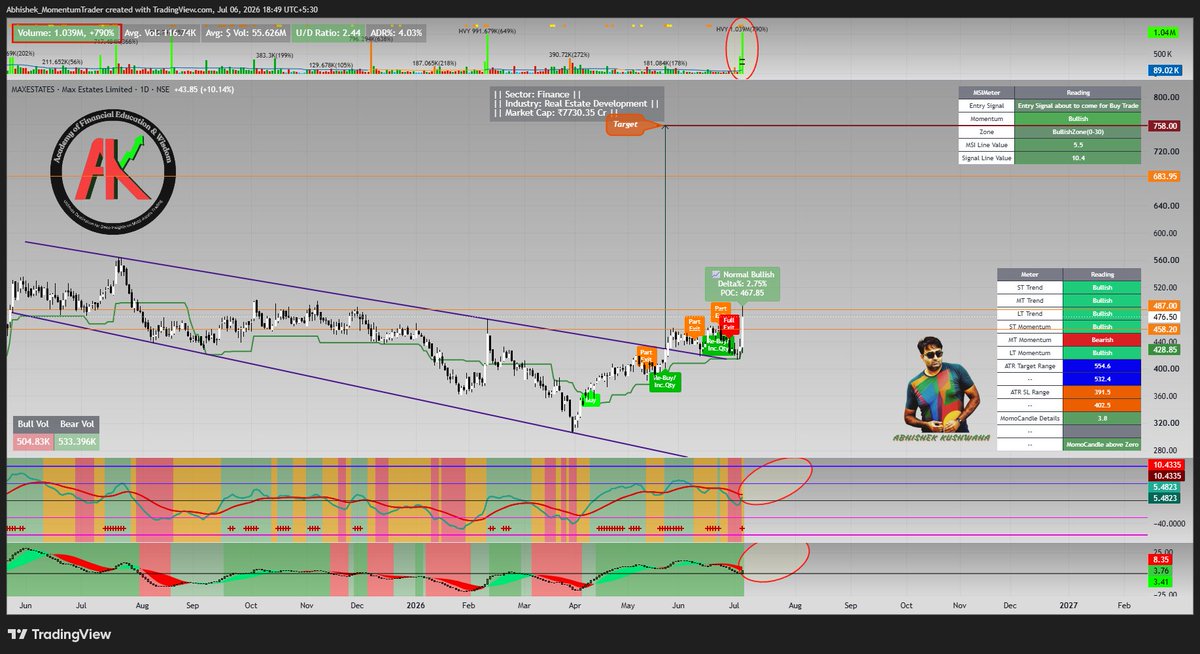Select the blue 532.4 ATR target value
The width and height of the screenshot is (1200, 654).
1101,379
